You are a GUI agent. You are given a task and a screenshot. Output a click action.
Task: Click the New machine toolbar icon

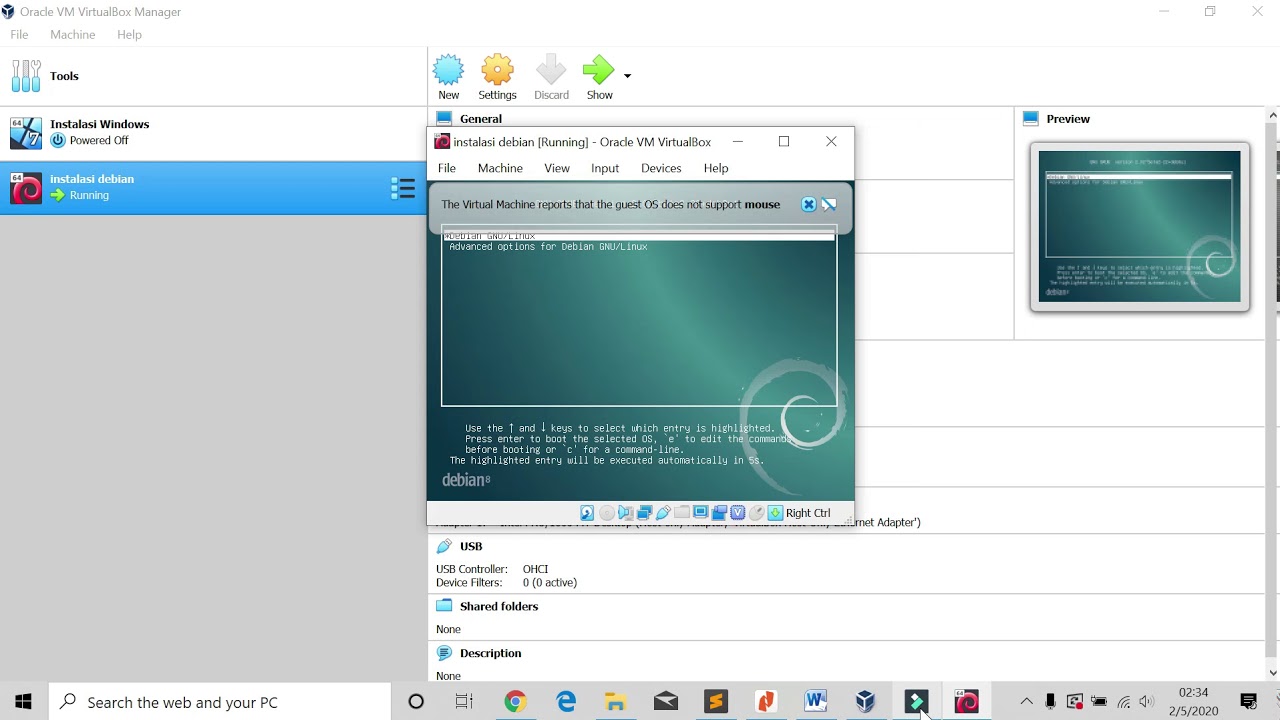pyautogui.click(x=448, y=78)
